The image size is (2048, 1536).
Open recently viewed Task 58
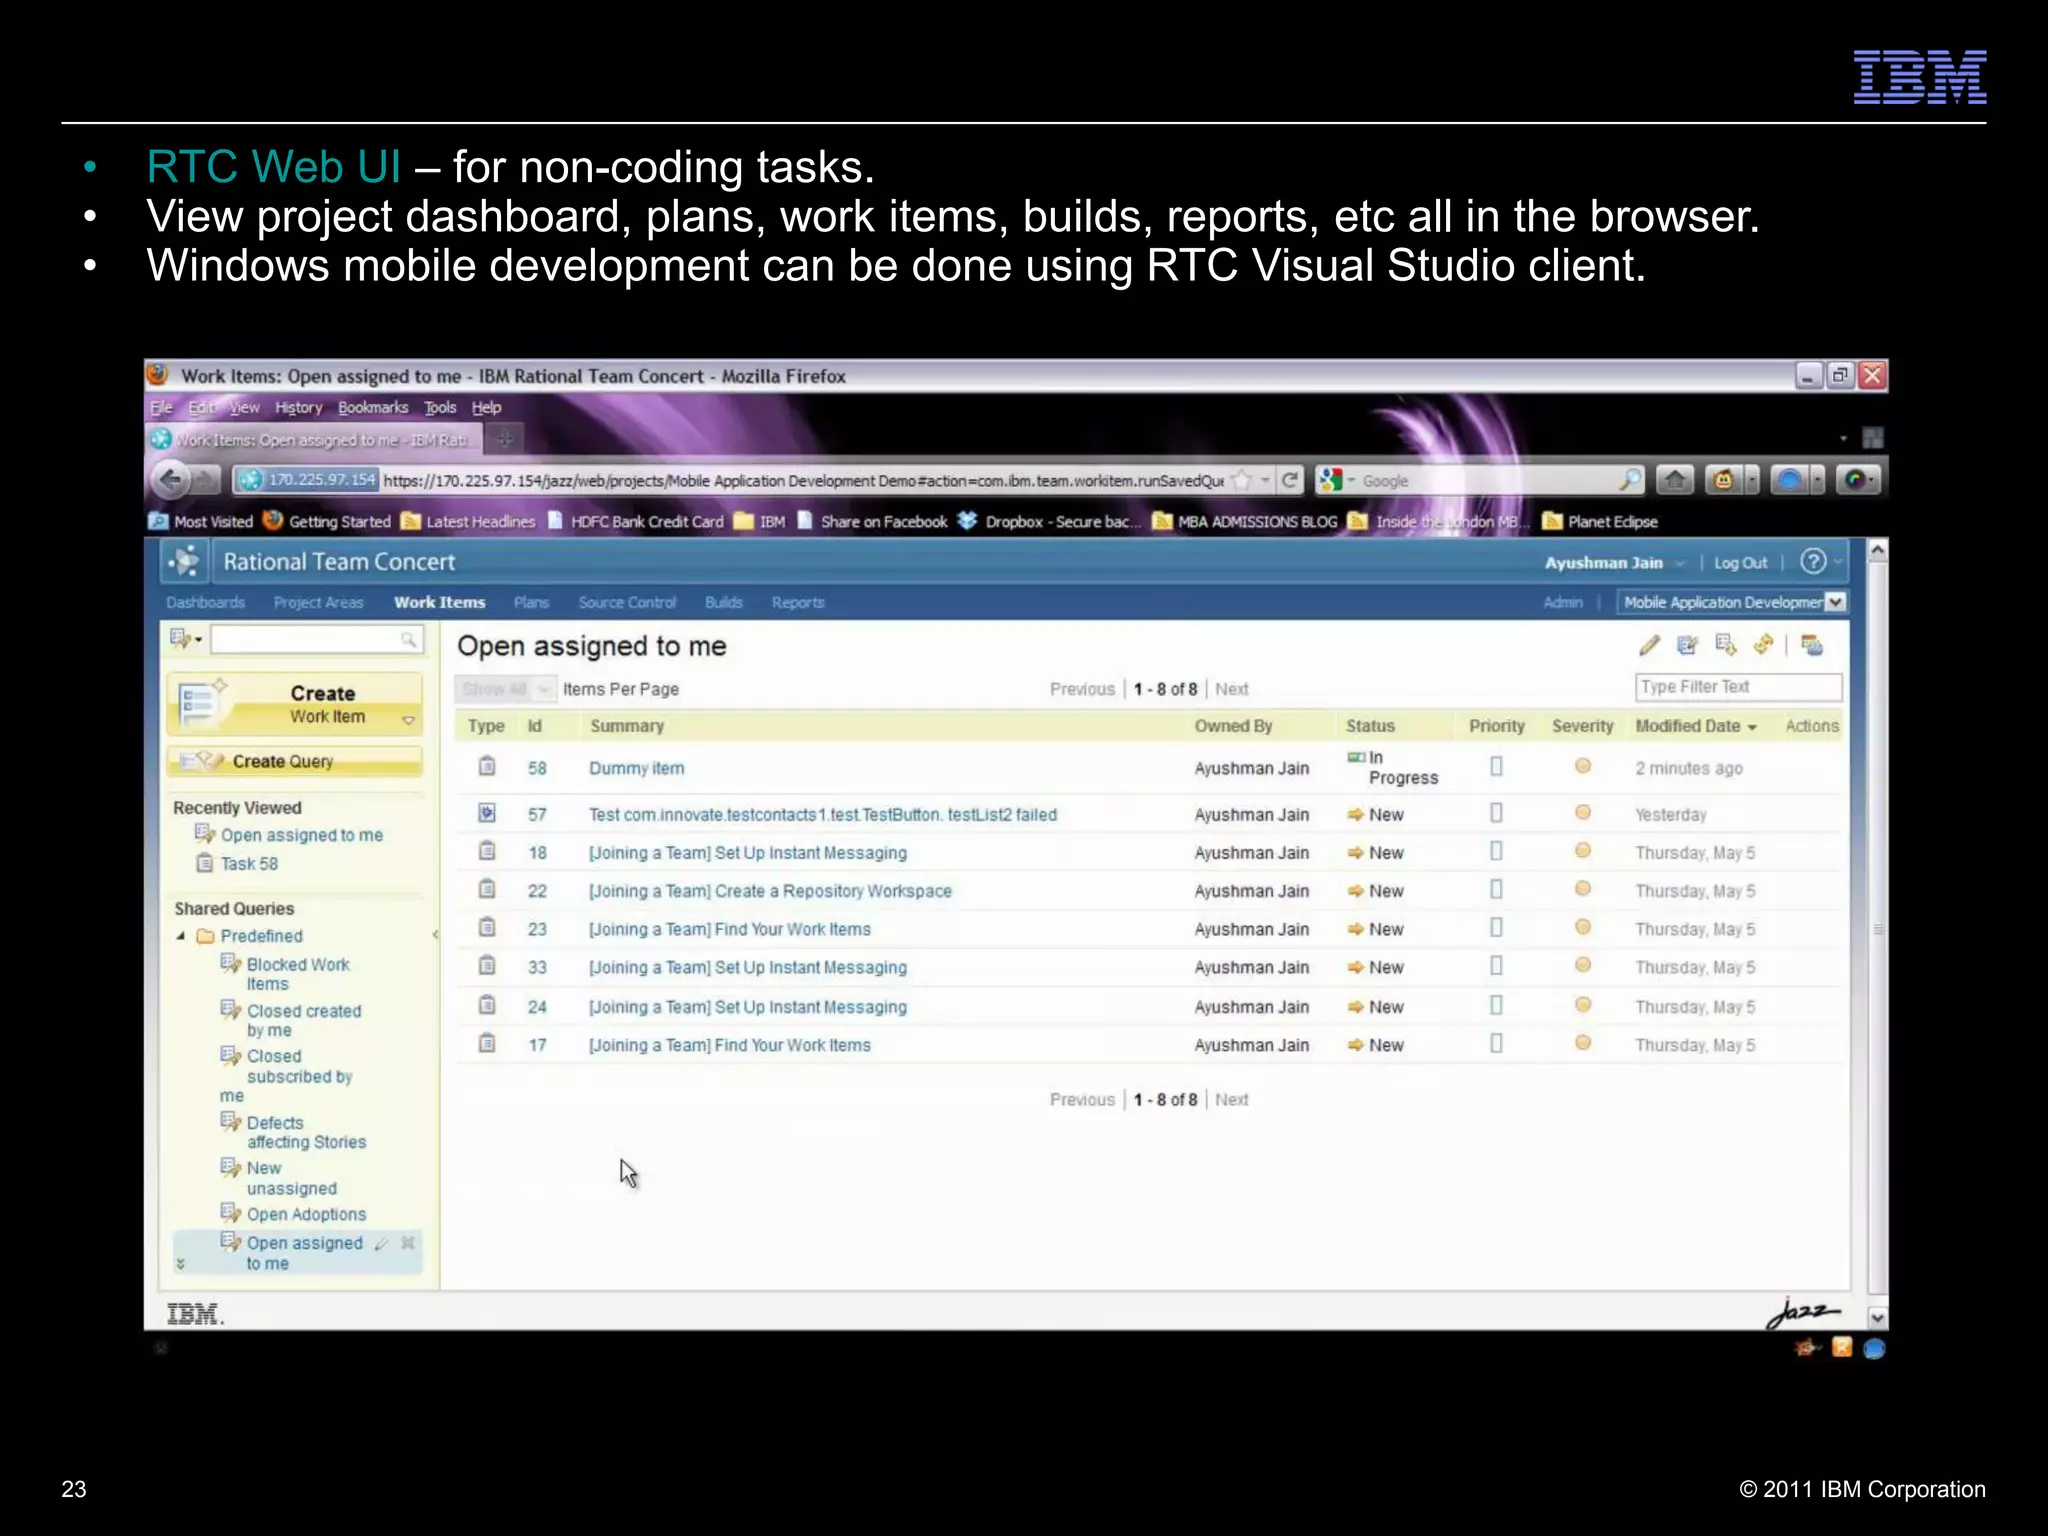point(249,864)
